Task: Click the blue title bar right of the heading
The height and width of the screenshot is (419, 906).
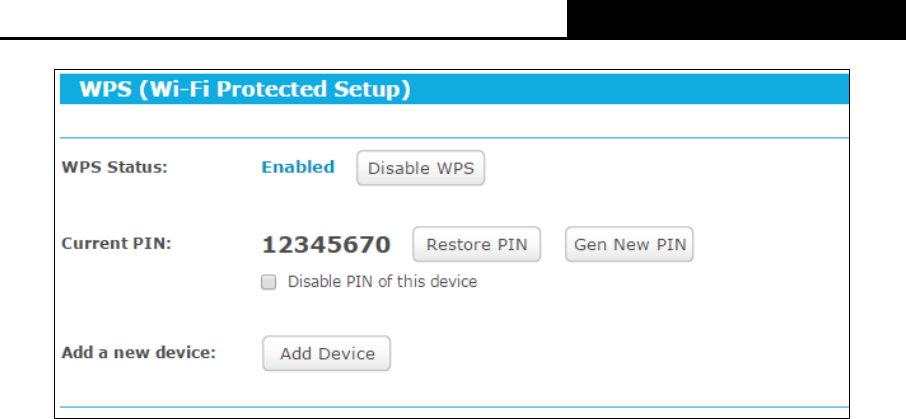Action: click(630, 89)
